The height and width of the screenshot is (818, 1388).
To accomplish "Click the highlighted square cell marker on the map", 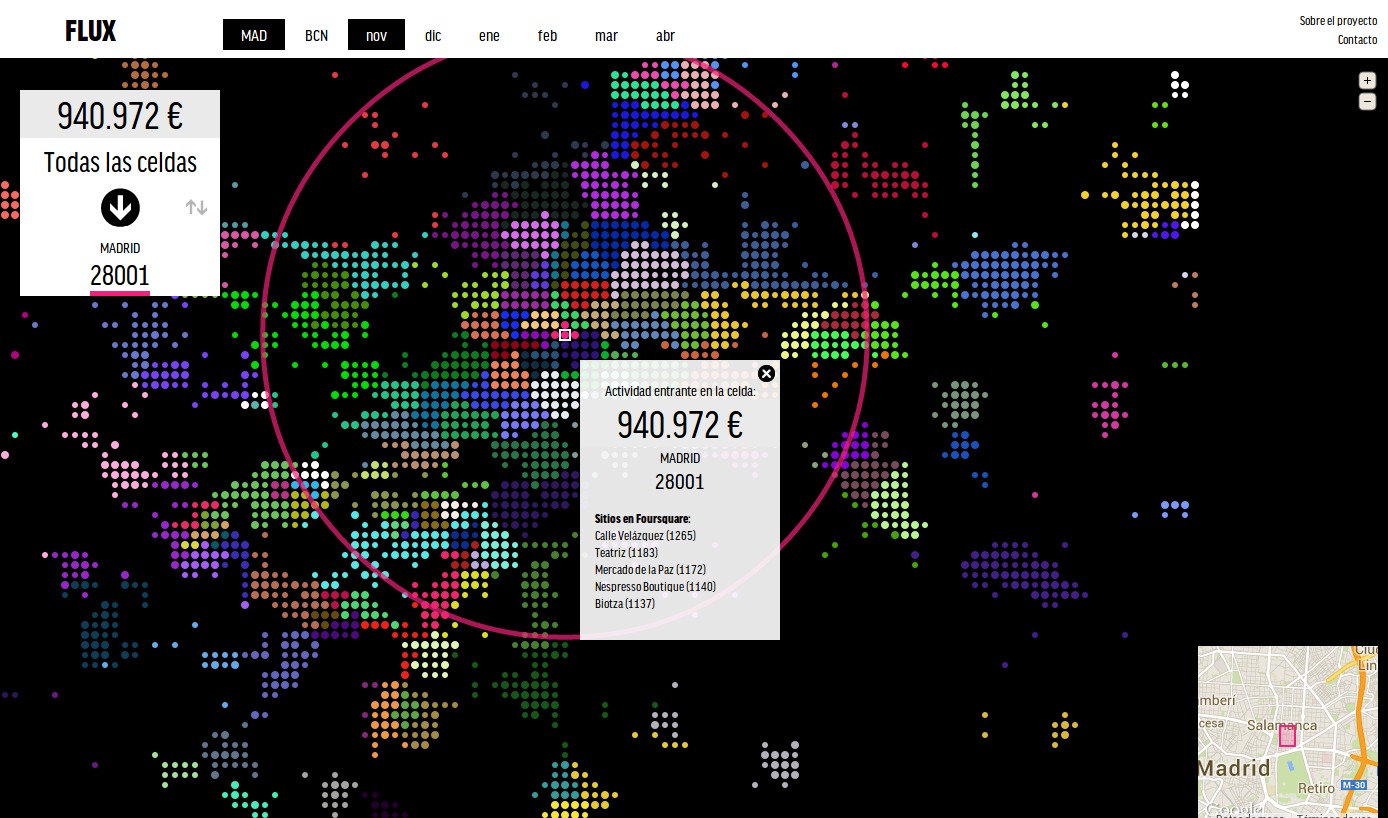I will 565,335.
